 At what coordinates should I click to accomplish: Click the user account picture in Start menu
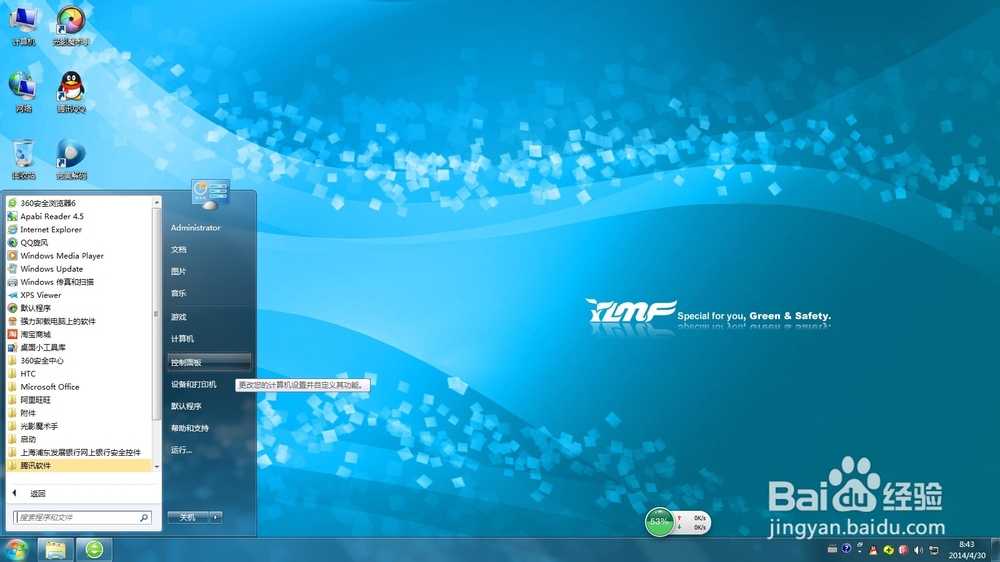point(210,195)
